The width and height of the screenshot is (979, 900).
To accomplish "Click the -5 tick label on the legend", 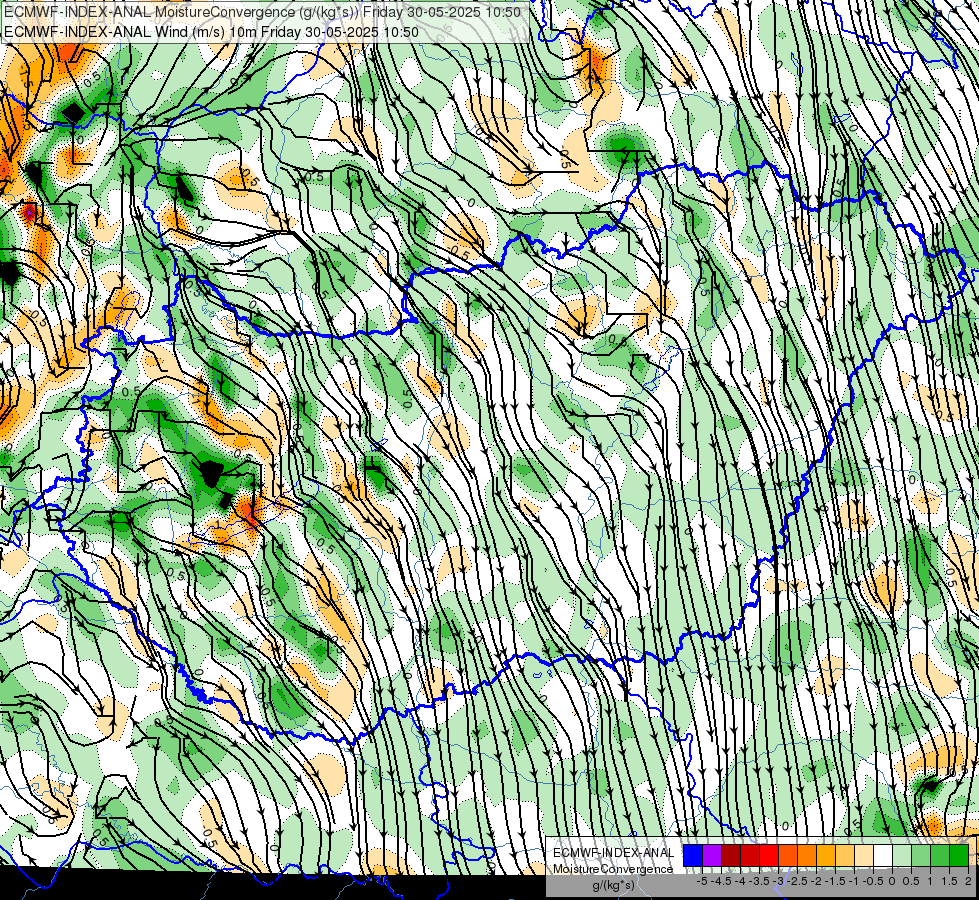I will 702,881.
